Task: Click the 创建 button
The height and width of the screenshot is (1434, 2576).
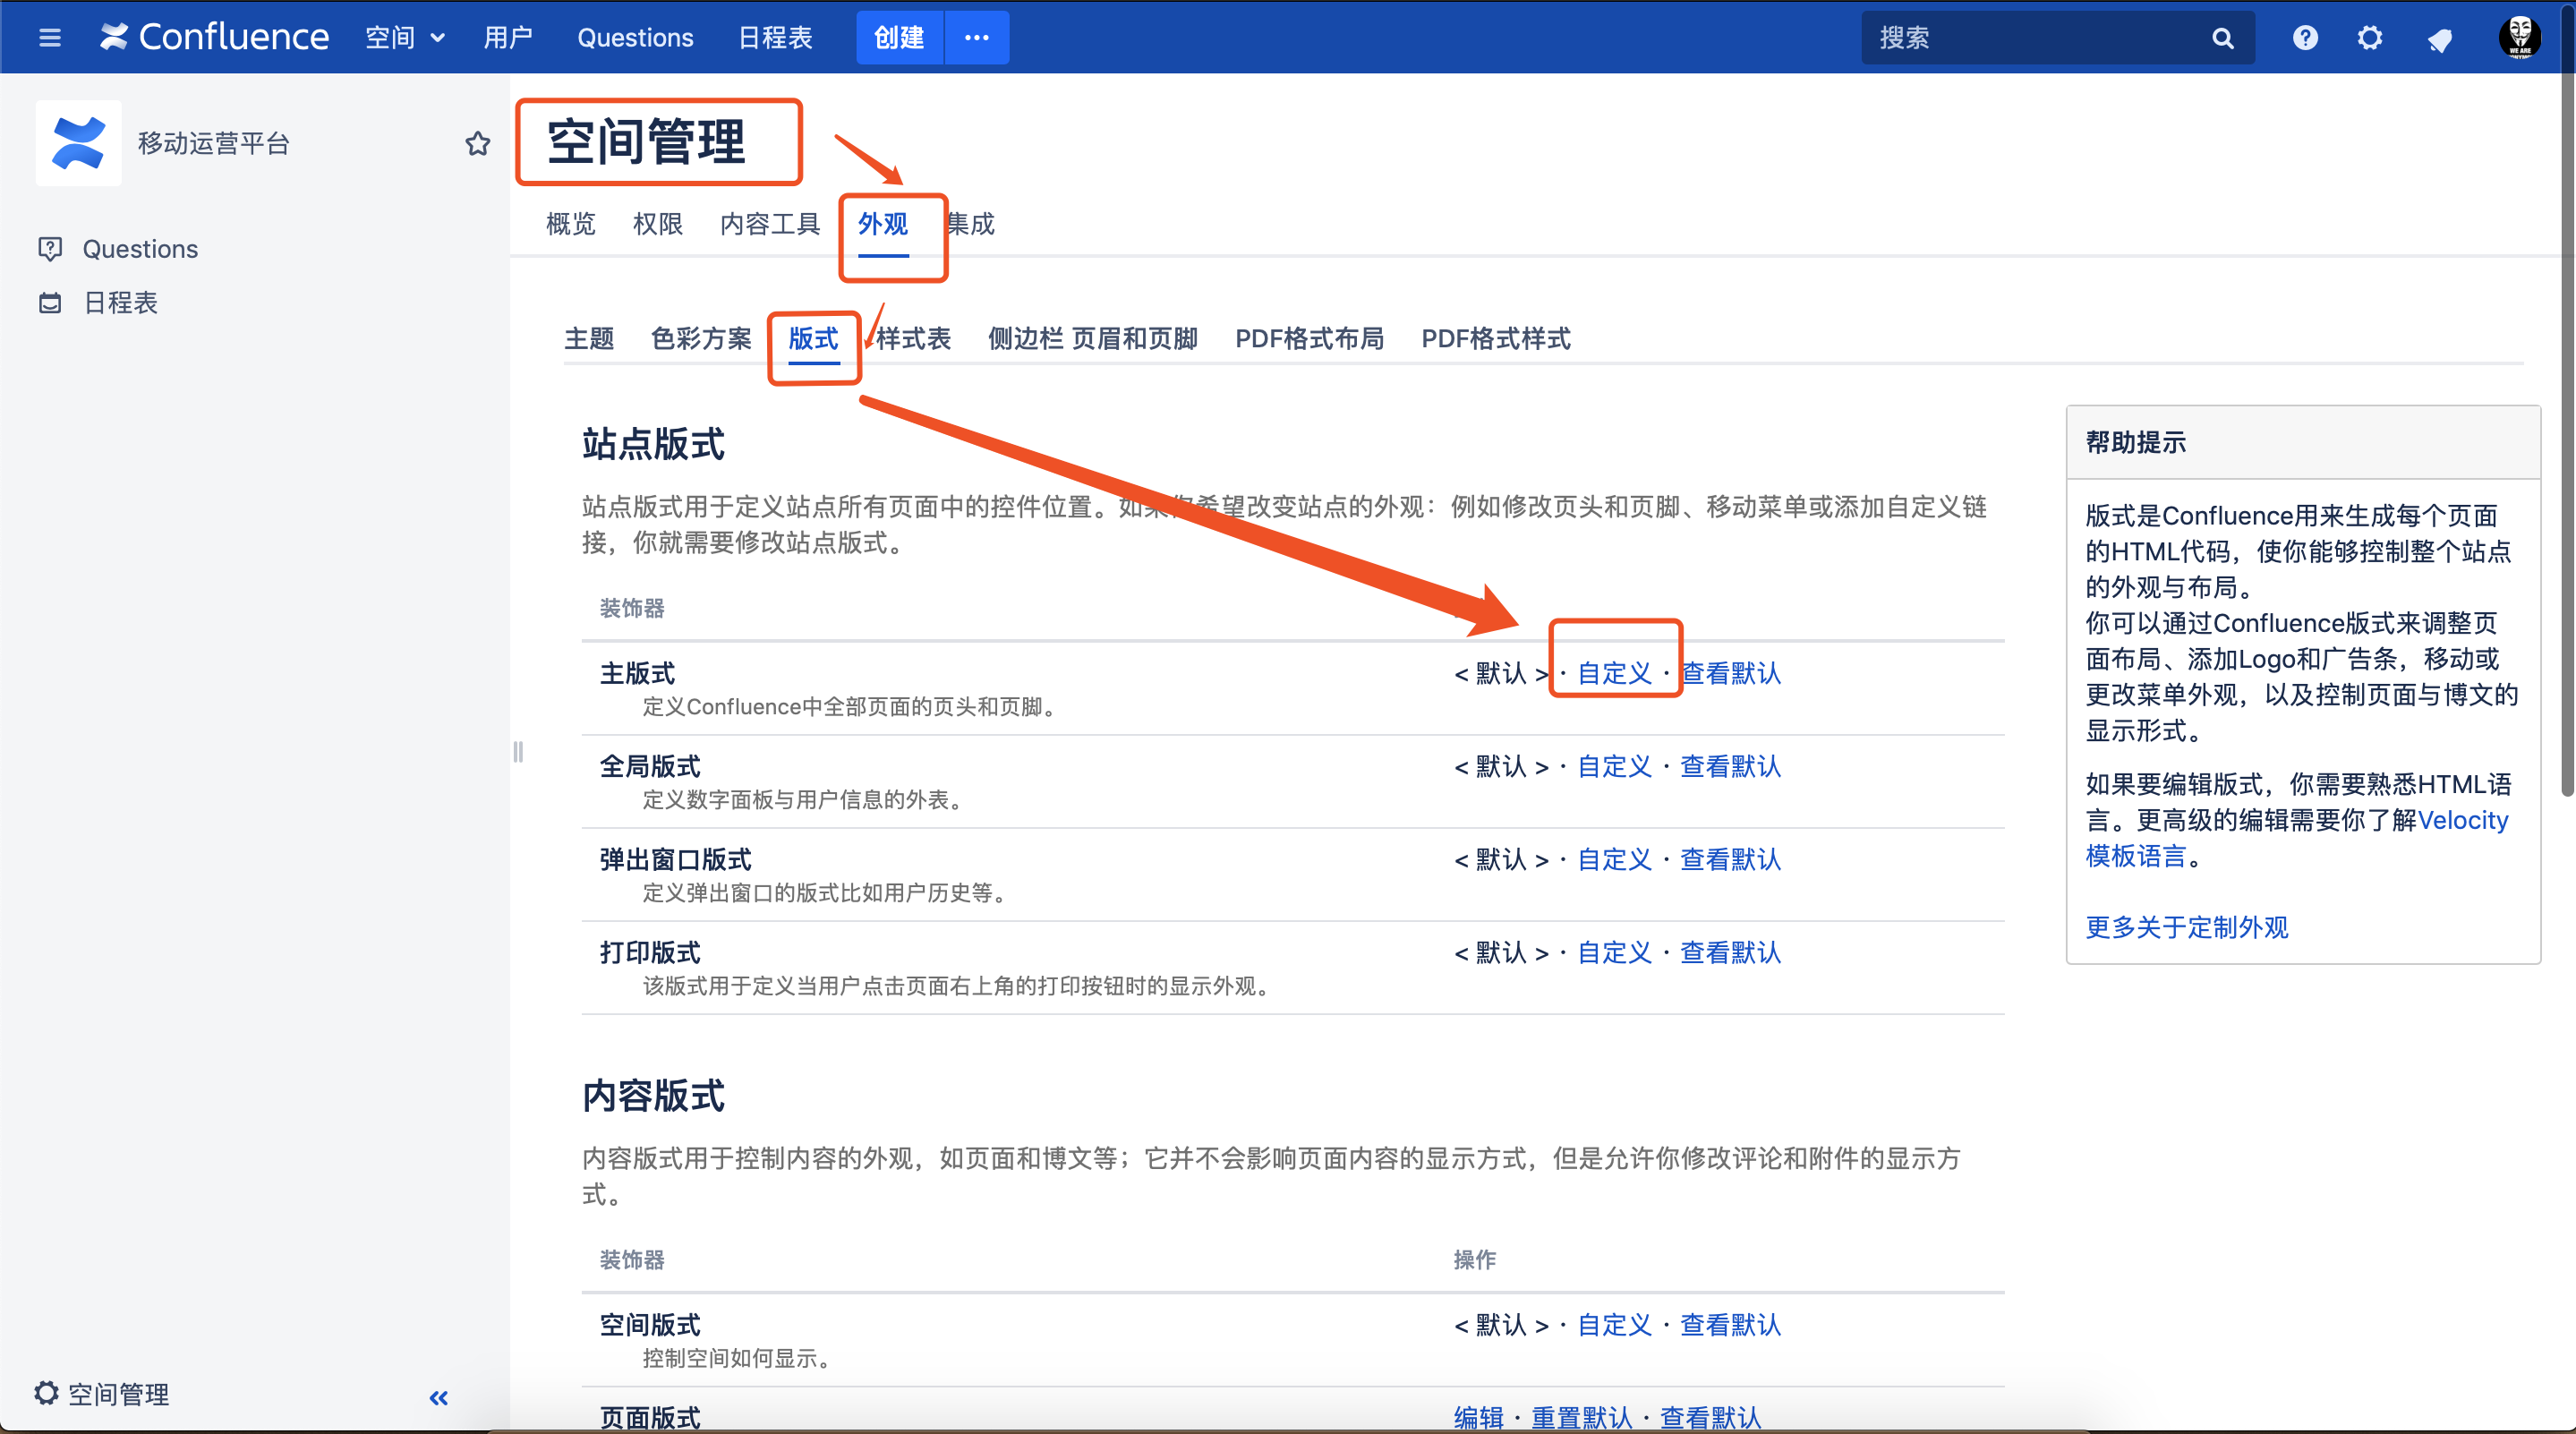Action: [898, 37]
